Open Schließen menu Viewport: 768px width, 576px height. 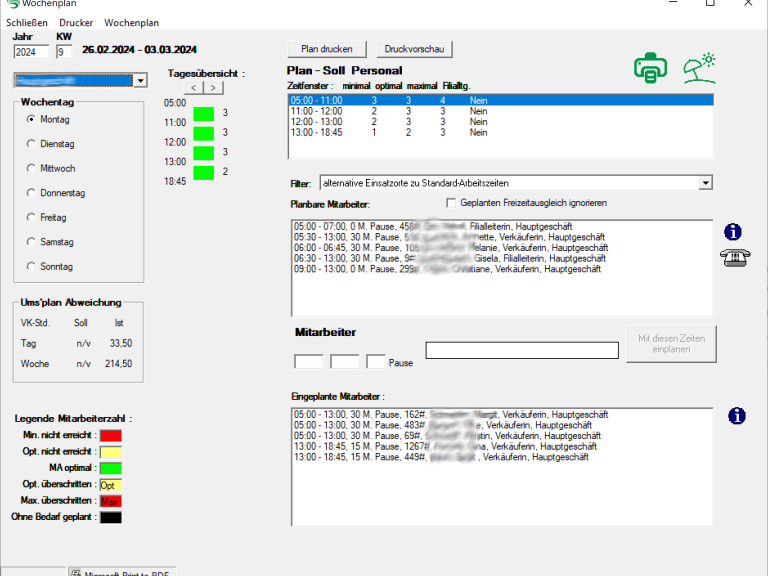pyautogui.click(x=27, y=23)
